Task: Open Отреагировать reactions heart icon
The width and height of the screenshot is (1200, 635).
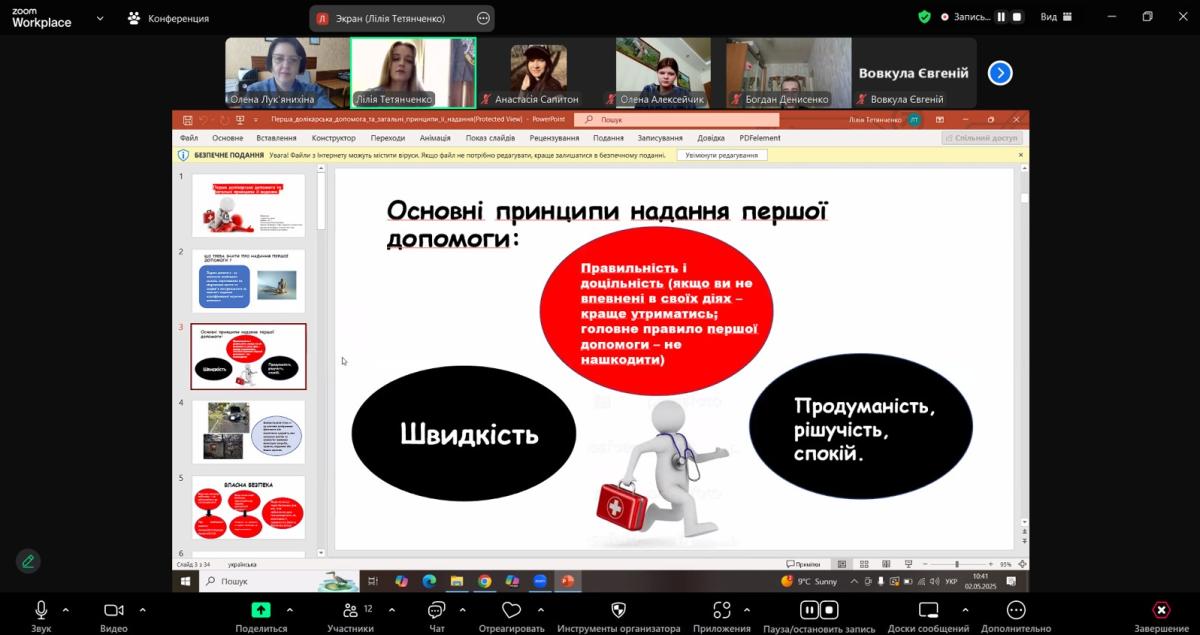Action: click(512, 611)
